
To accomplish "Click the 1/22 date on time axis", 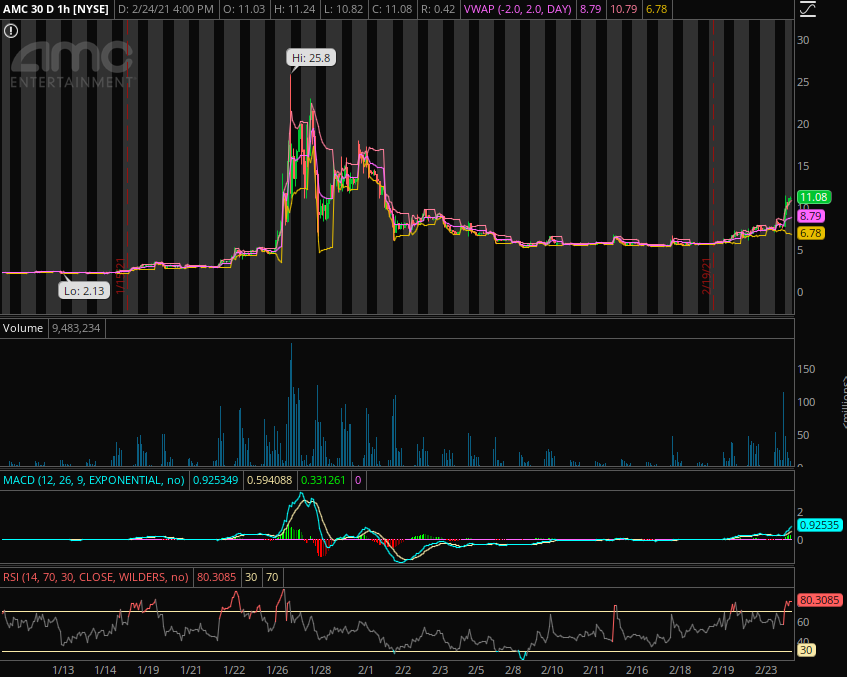I will point(234,670).
